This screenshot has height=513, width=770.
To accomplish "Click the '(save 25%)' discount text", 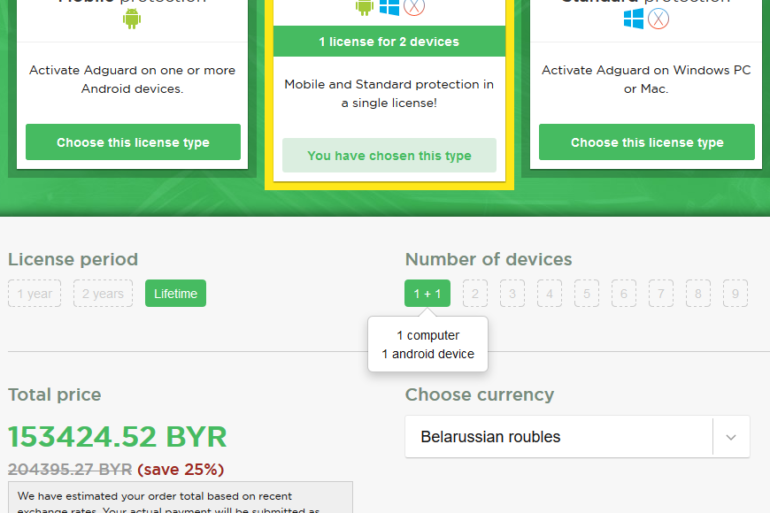I will (180, 470).
